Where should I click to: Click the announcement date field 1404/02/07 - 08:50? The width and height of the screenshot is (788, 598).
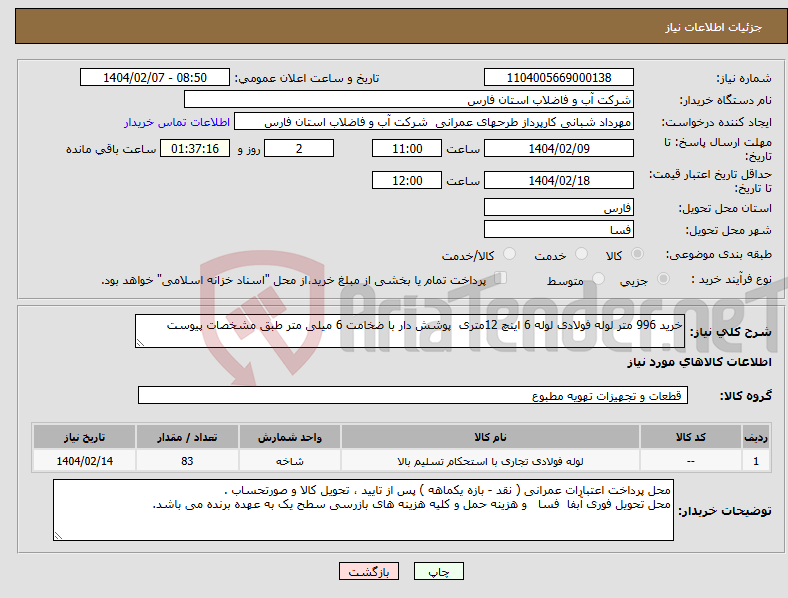coord(155,77)
